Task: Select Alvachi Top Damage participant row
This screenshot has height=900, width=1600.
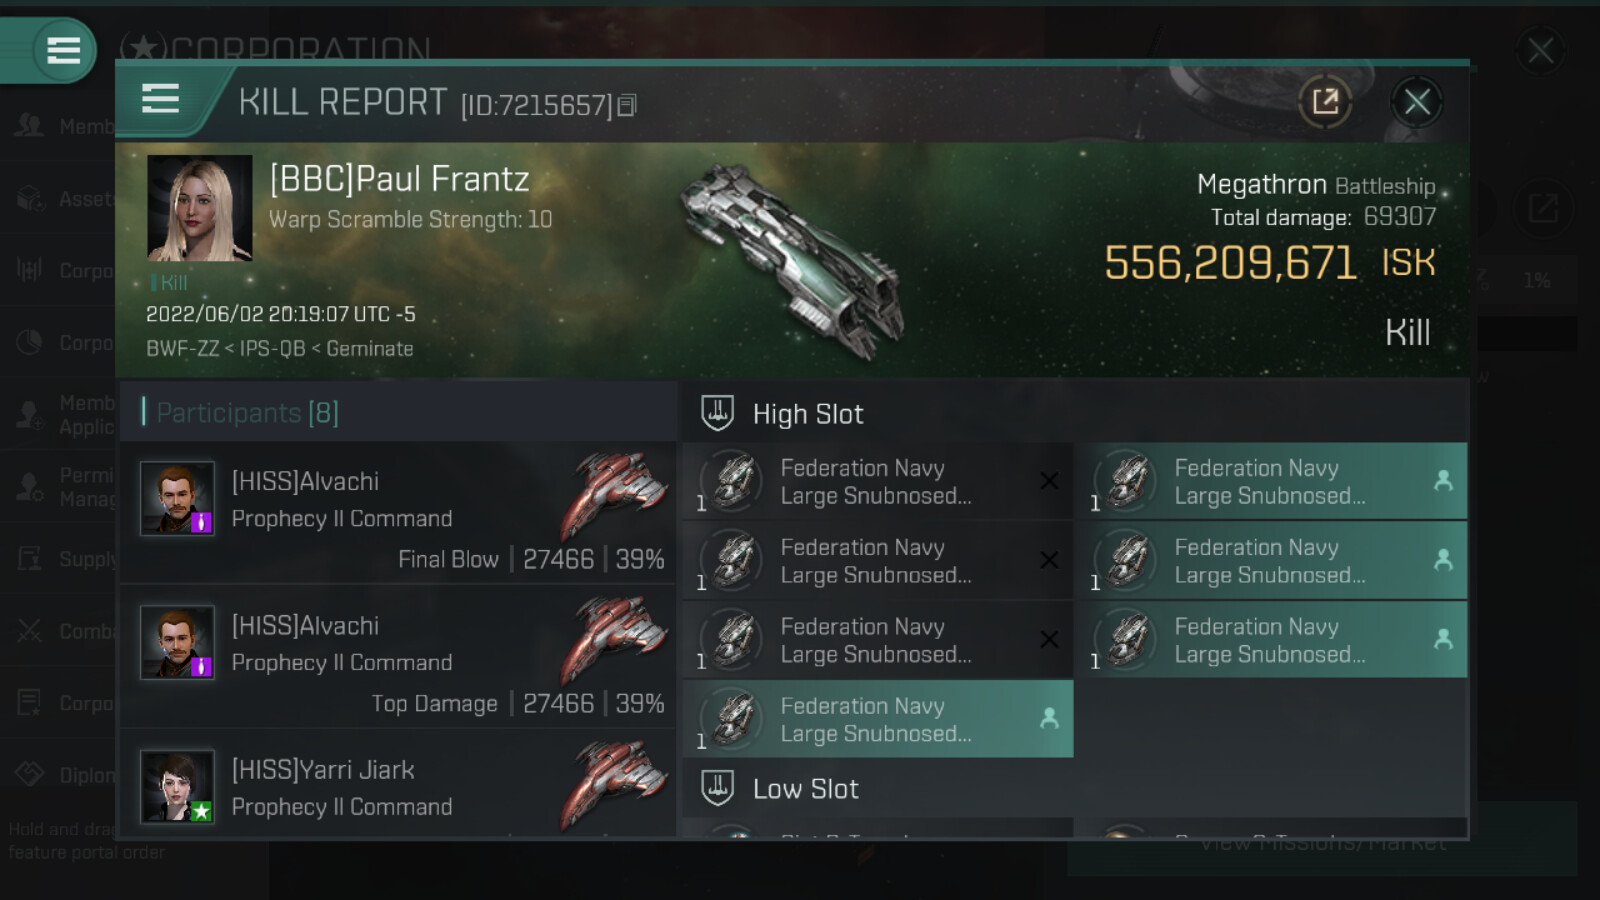Action: (398, 658)
